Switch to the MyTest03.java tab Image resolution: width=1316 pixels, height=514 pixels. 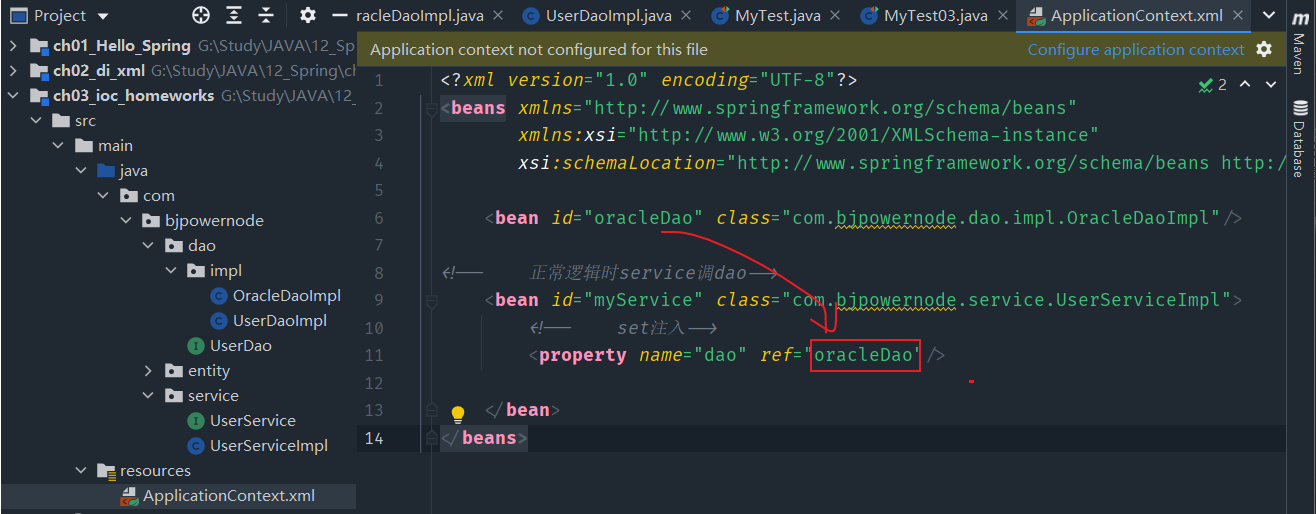click(x=936, y=16)
